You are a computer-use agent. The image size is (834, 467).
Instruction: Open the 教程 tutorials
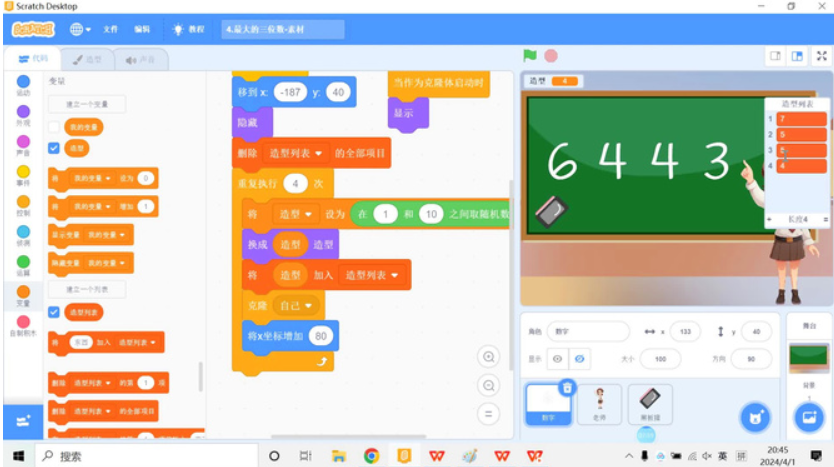(x=189, y=29)
